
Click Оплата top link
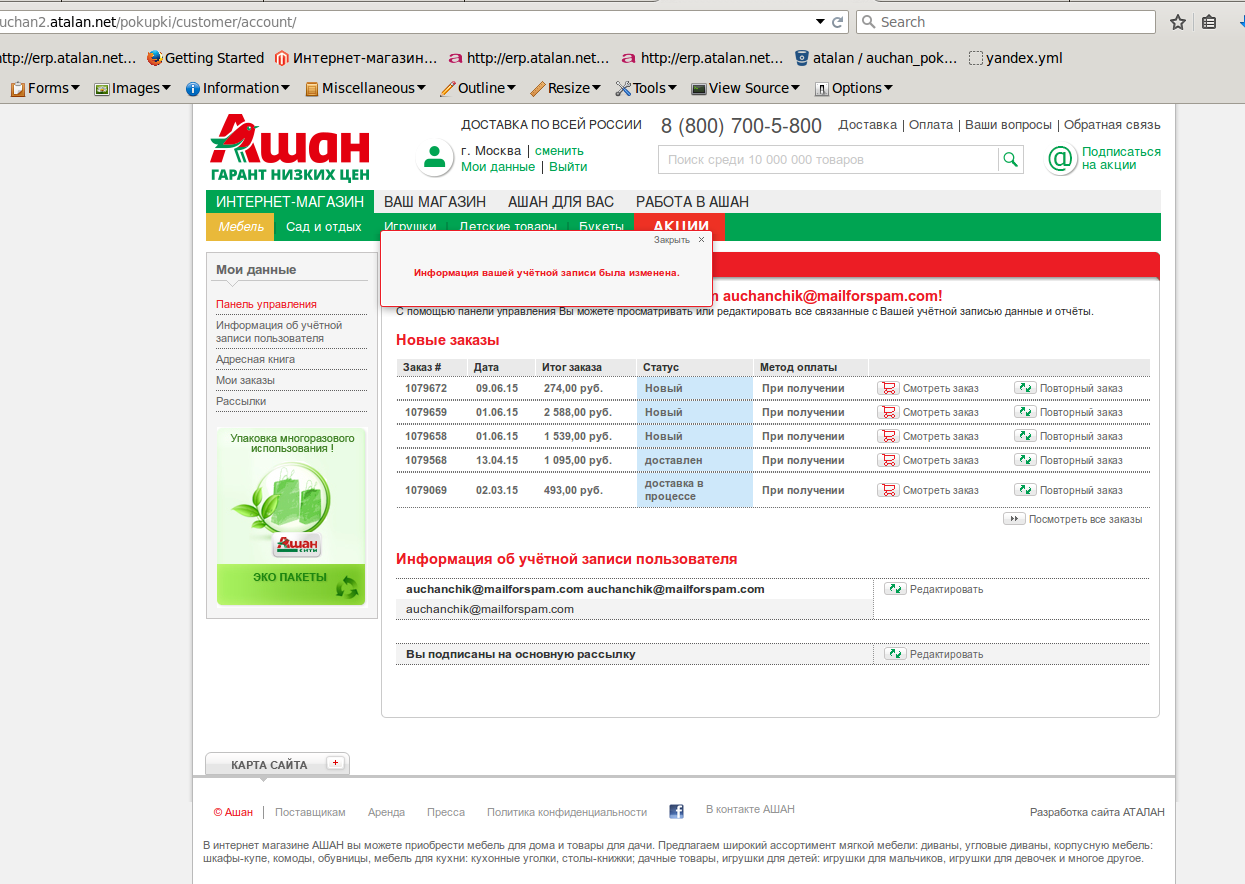tap(931, 125)
